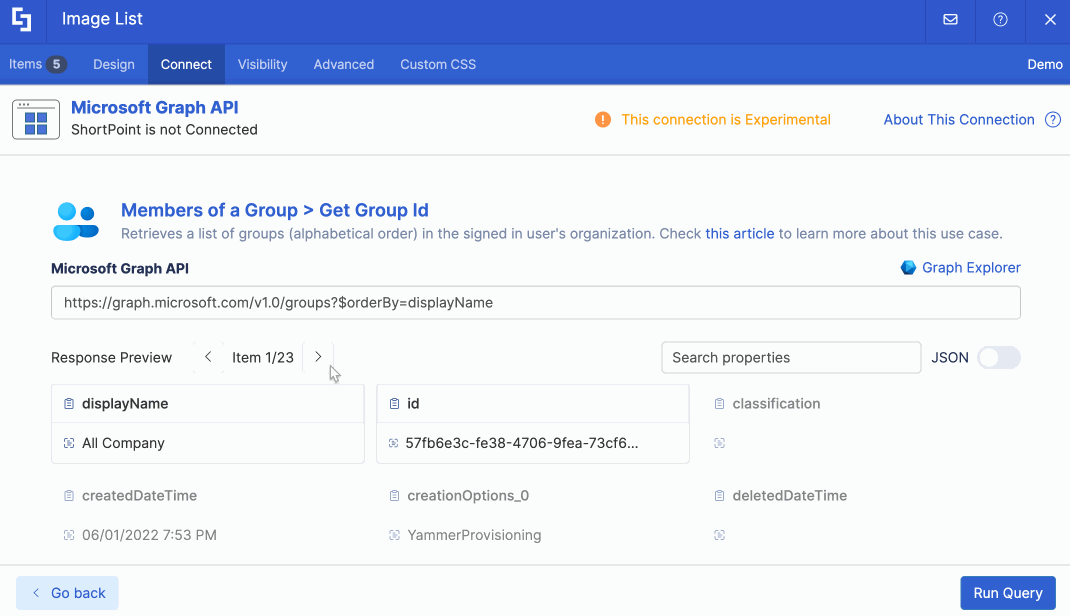The height and width of the screenshot is (616, 1070).
Task: Click the empty deletedDateTime value icon
Action: tap(719, 536)
